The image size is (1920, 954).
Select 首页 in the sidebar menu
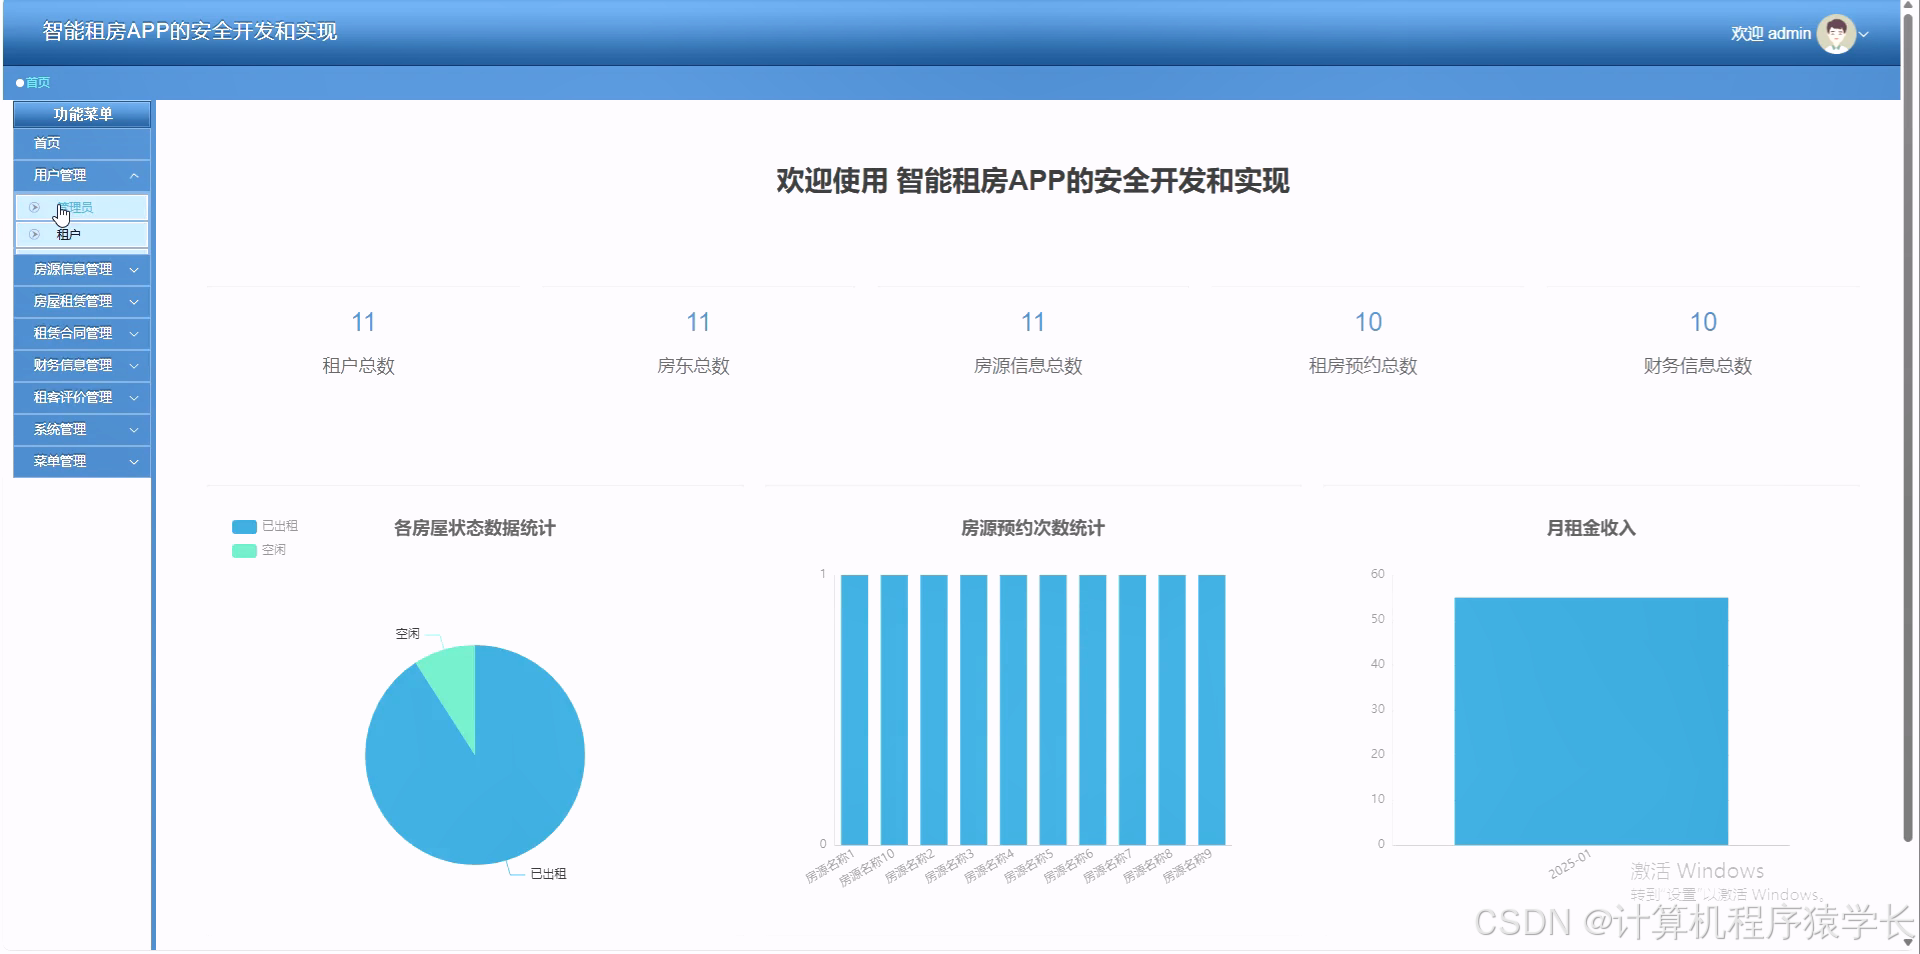coord(45,143)
